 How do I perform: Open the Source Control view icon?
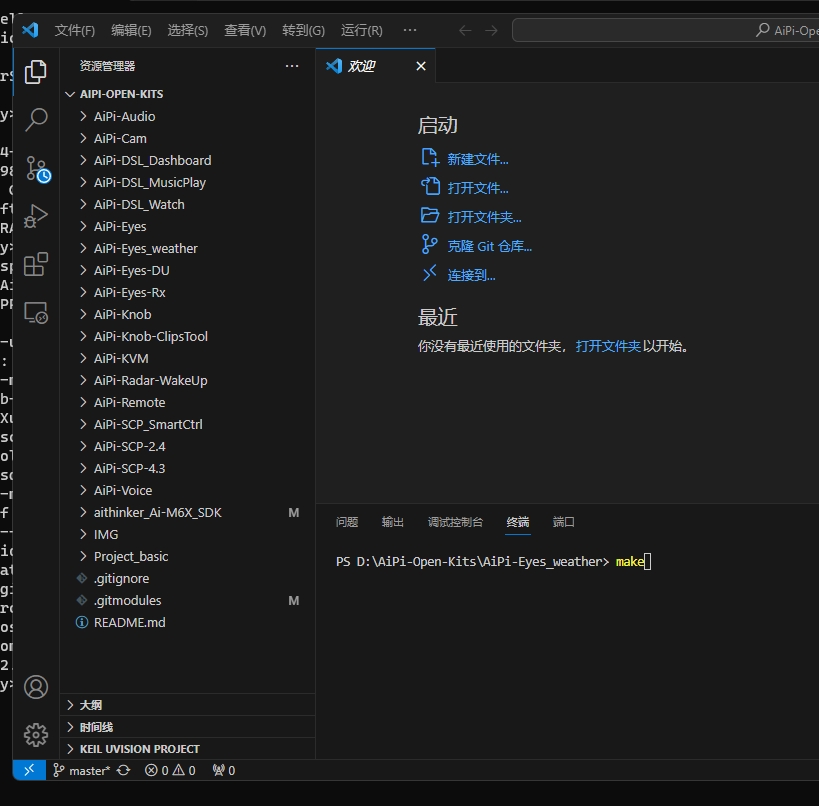(38, 169)
